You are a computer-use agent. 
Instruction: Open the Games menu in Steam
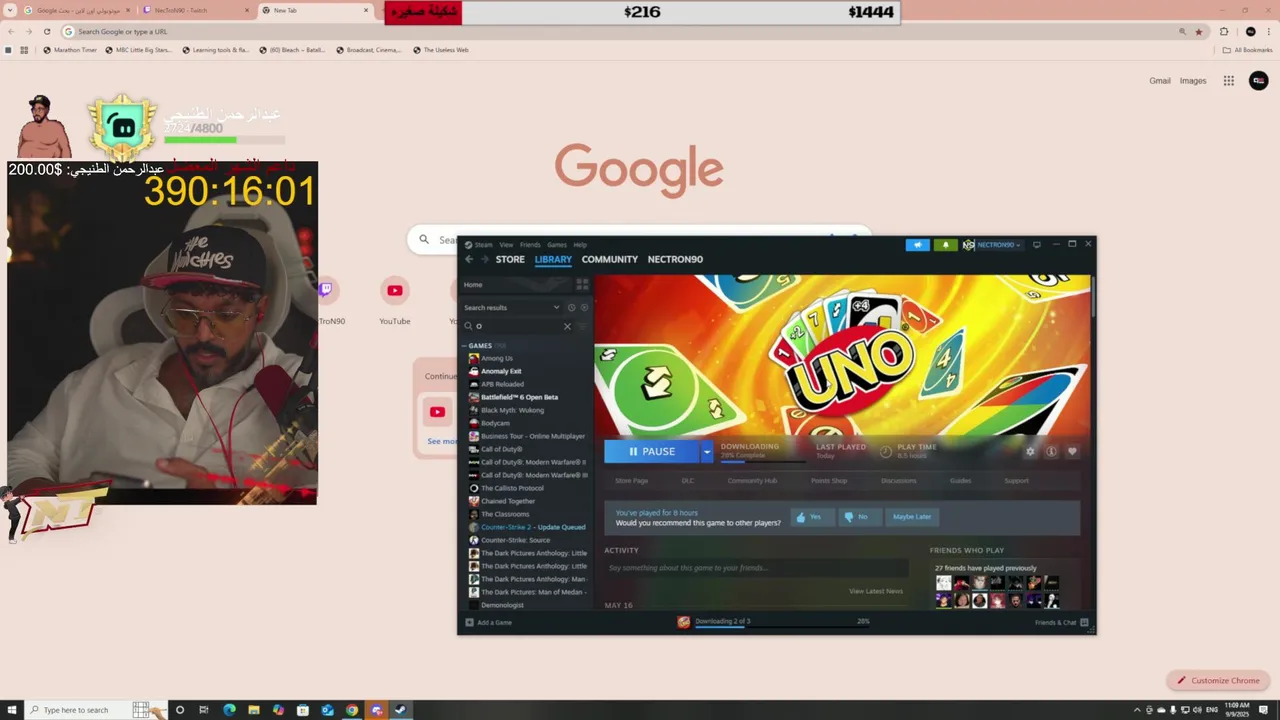(557, 245)
